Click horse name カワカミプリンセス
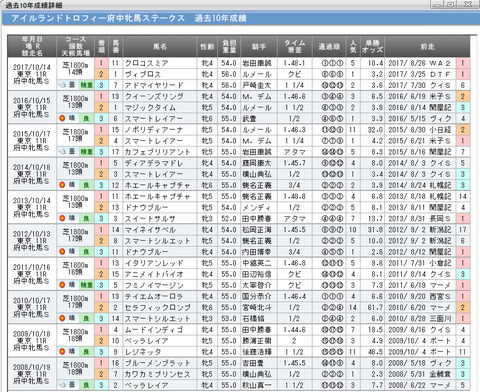The height and width of the screenshot is (392, 480). pos(157,374)
